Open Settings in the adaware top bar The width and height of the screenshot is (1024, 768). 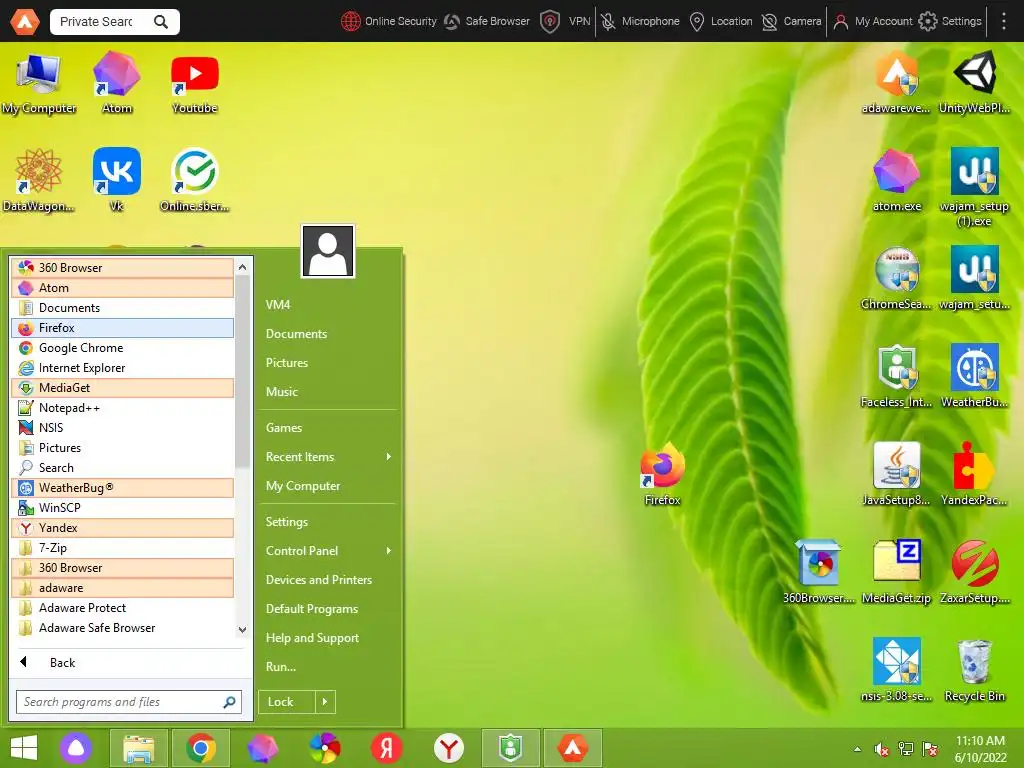point(950,22)
